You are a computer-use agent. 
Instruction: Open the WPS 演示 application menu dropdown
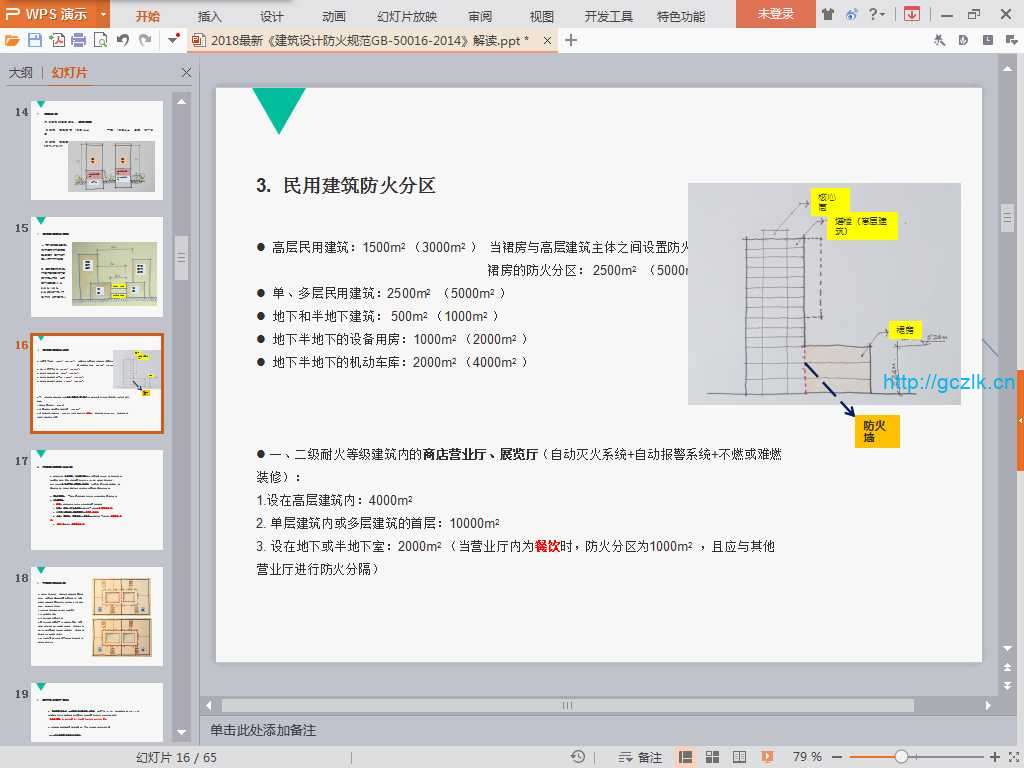104,15
